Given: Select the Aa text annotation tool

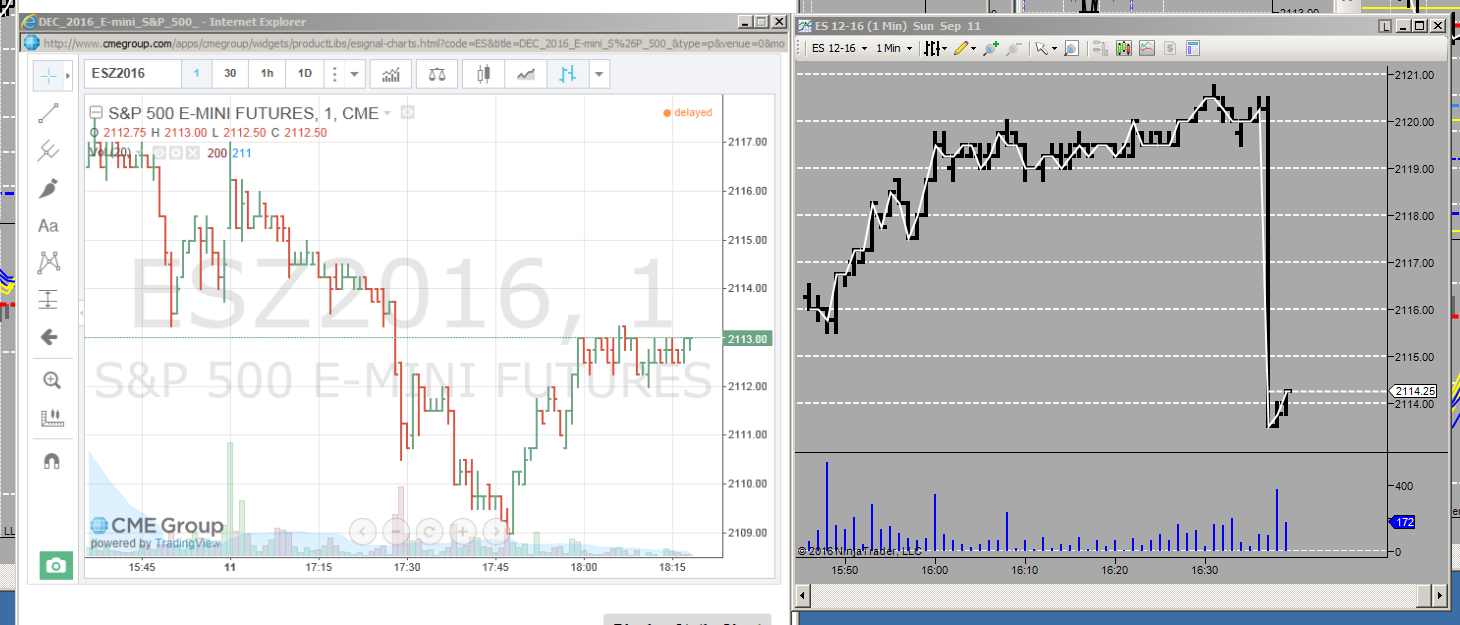Looking at the screenshot, I should click(48, 226).
